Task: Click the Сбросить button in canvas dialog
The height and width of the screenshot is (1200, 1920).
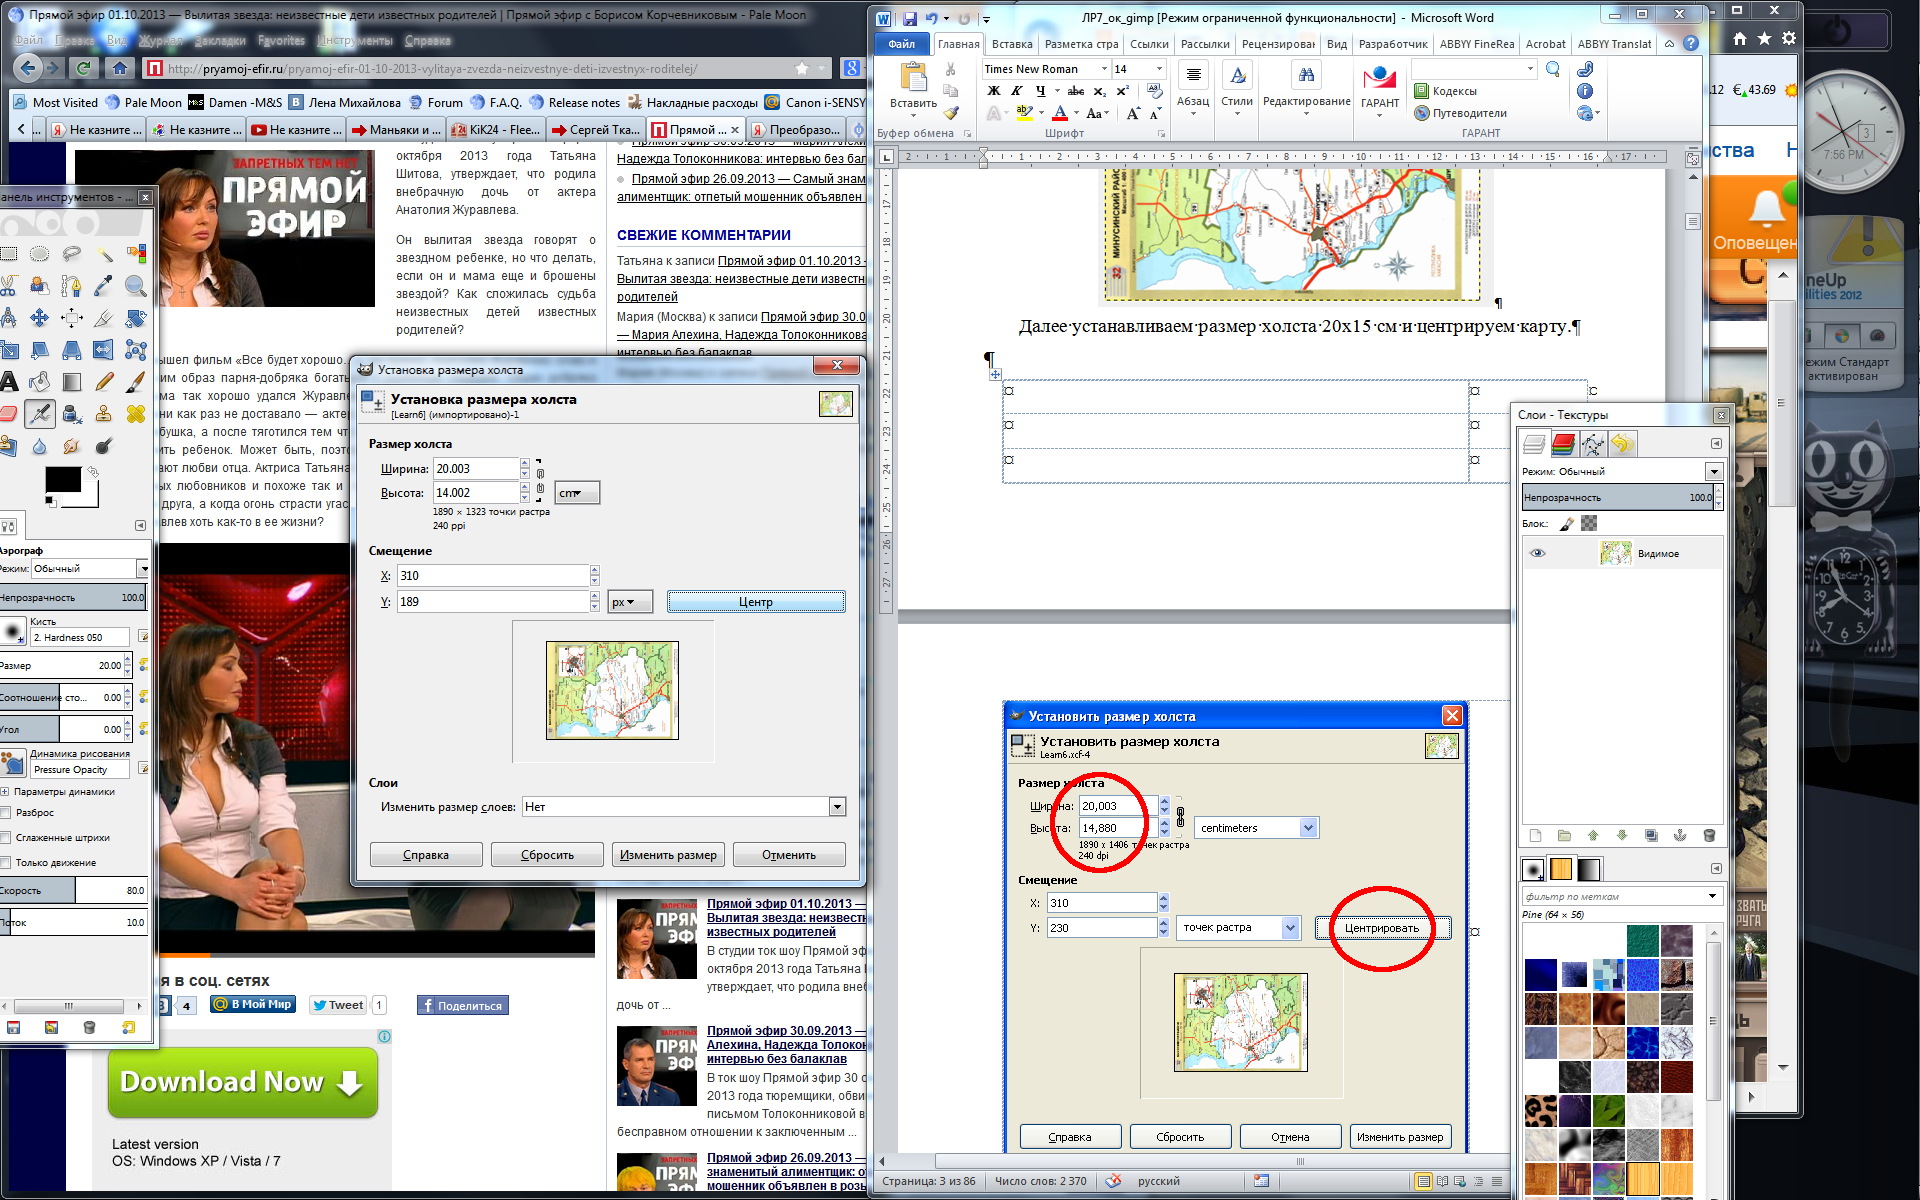Action: click(x=547, y=855)
